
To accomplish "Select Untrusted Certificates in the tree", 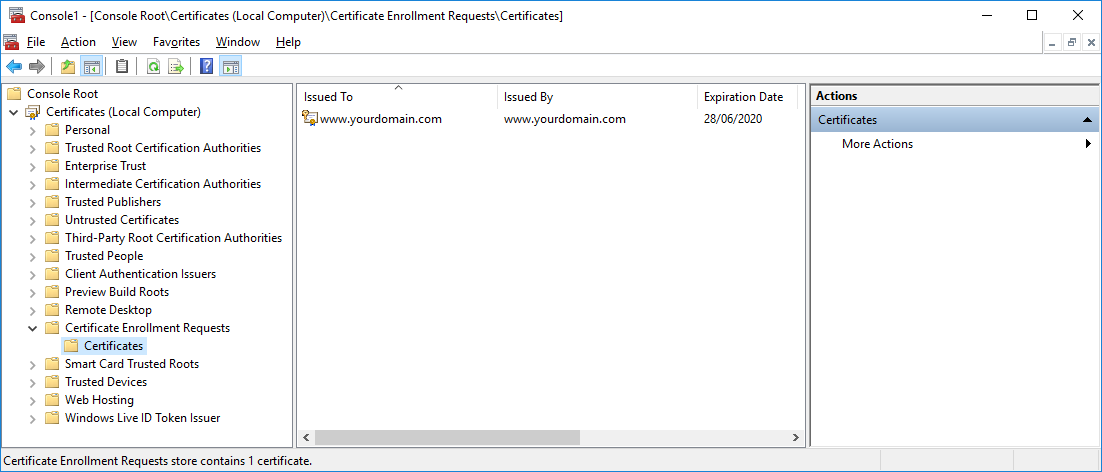I will 122,220.
